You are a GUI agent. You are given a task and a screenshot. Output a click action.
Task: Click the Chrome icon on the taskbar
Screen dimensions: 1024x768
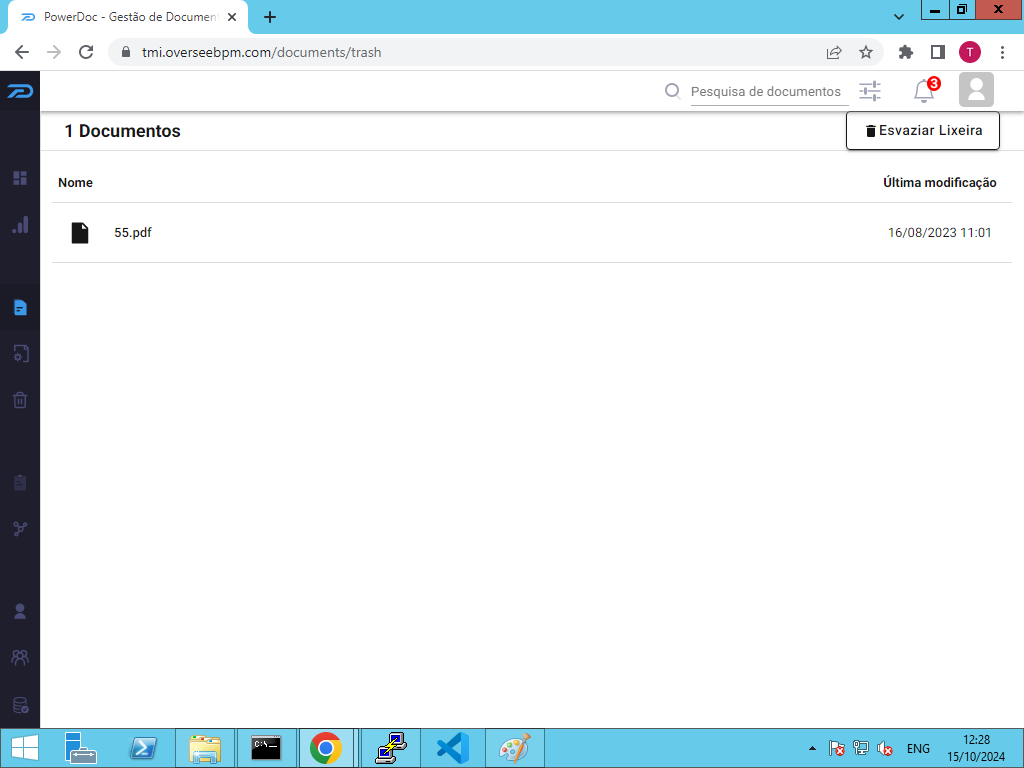tap(325, 748)
